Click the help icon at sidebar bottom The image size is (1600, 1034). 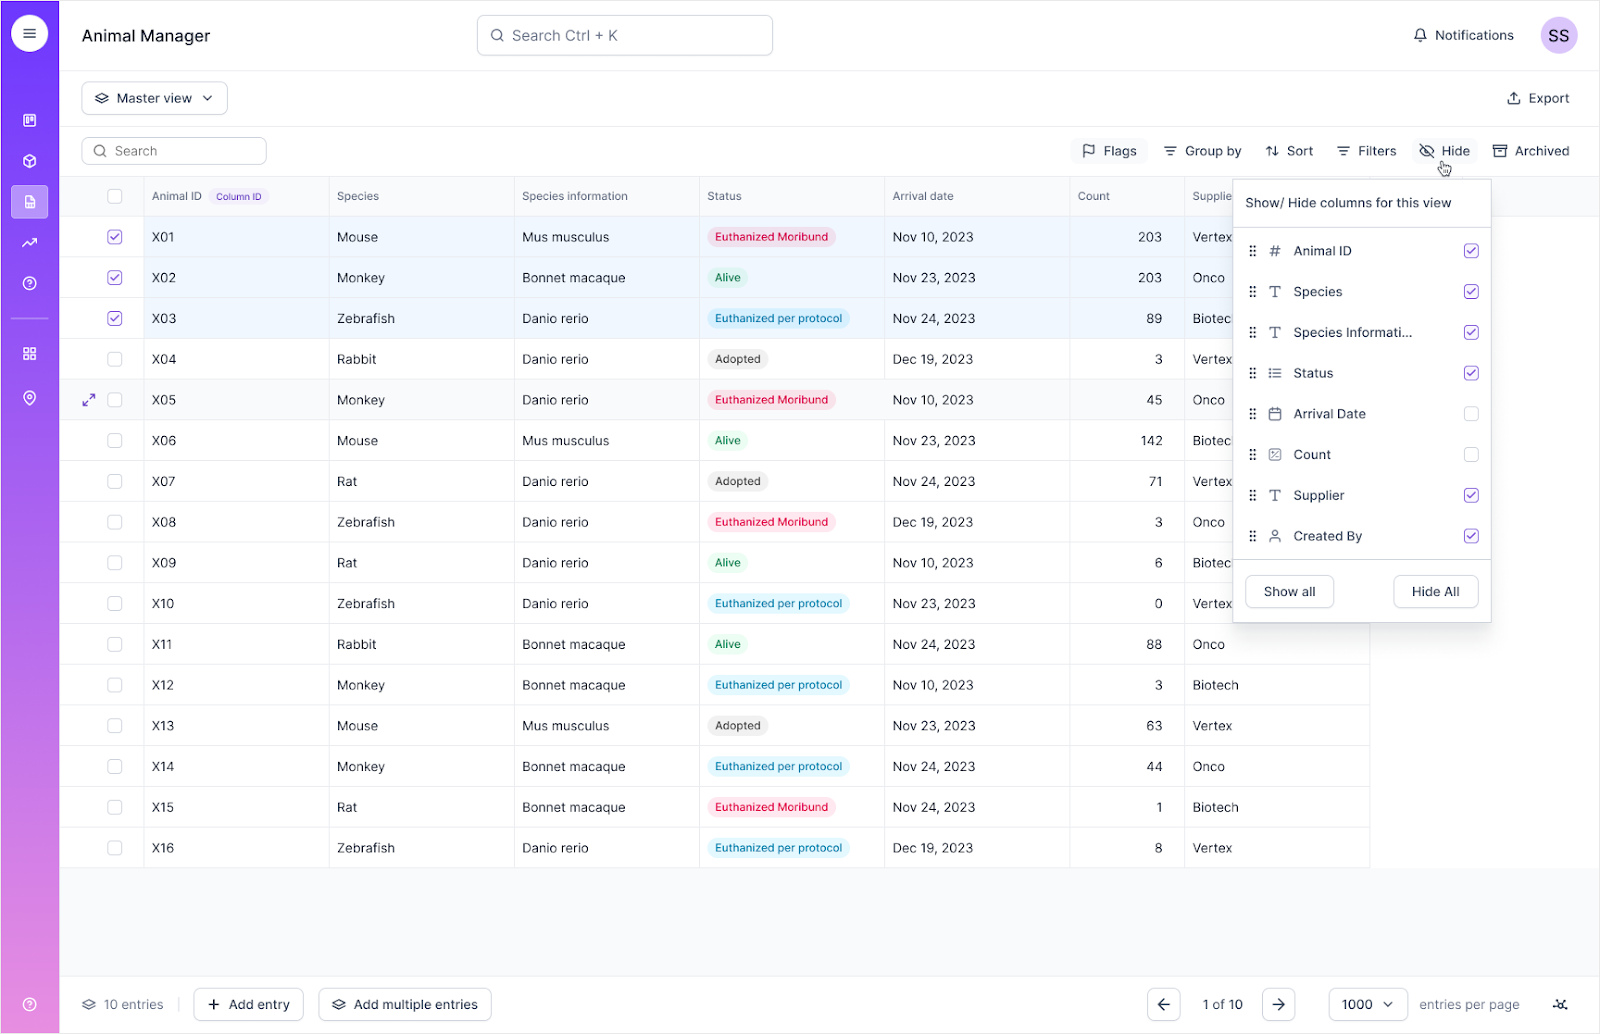pos(30,1004)
